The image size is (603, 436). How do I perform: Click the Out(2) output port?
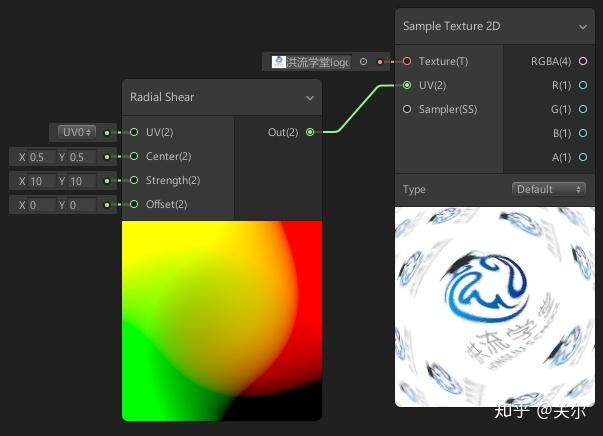point(310,132)
